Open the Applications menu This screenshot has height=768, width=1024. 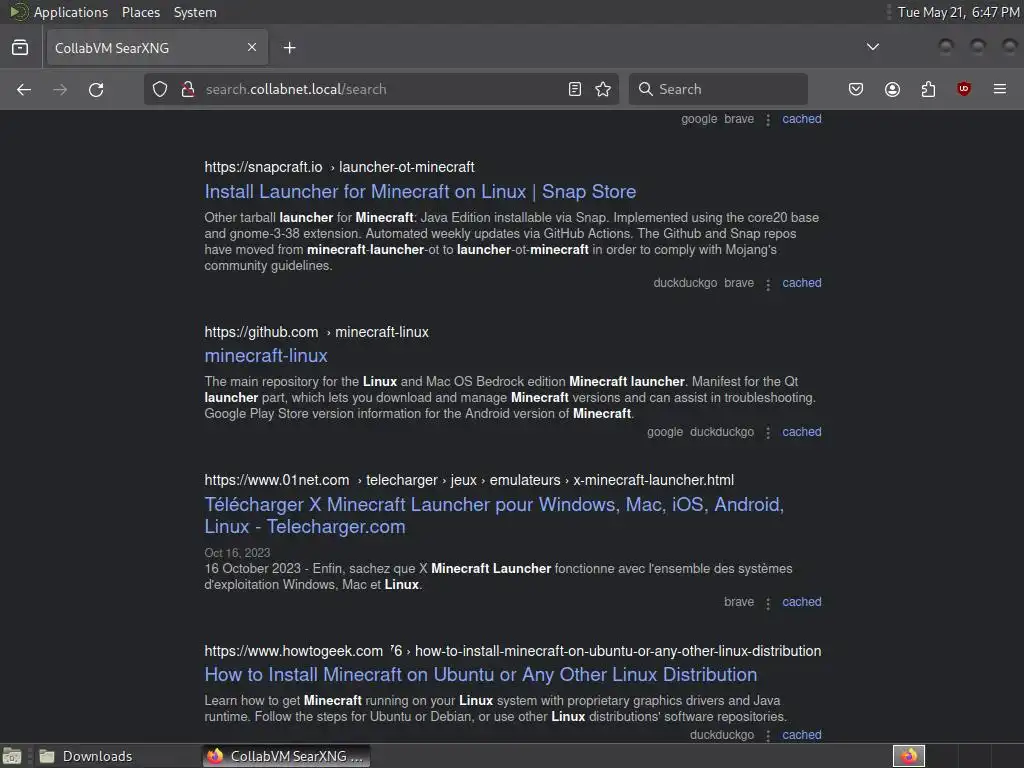point(71,12)
